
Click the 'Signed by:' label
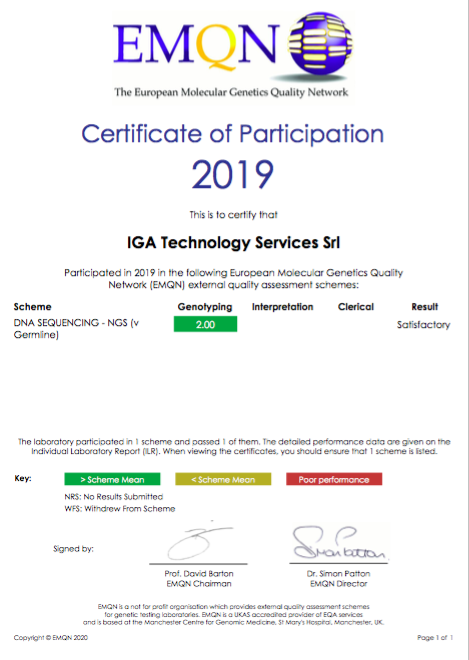click(73, 549)
